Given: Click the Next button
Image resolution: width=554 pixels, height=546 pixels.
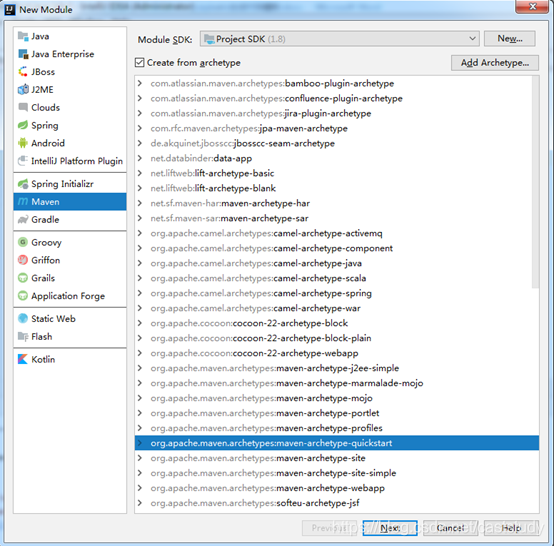Looking at the screenshot, I should pos(390,528).
